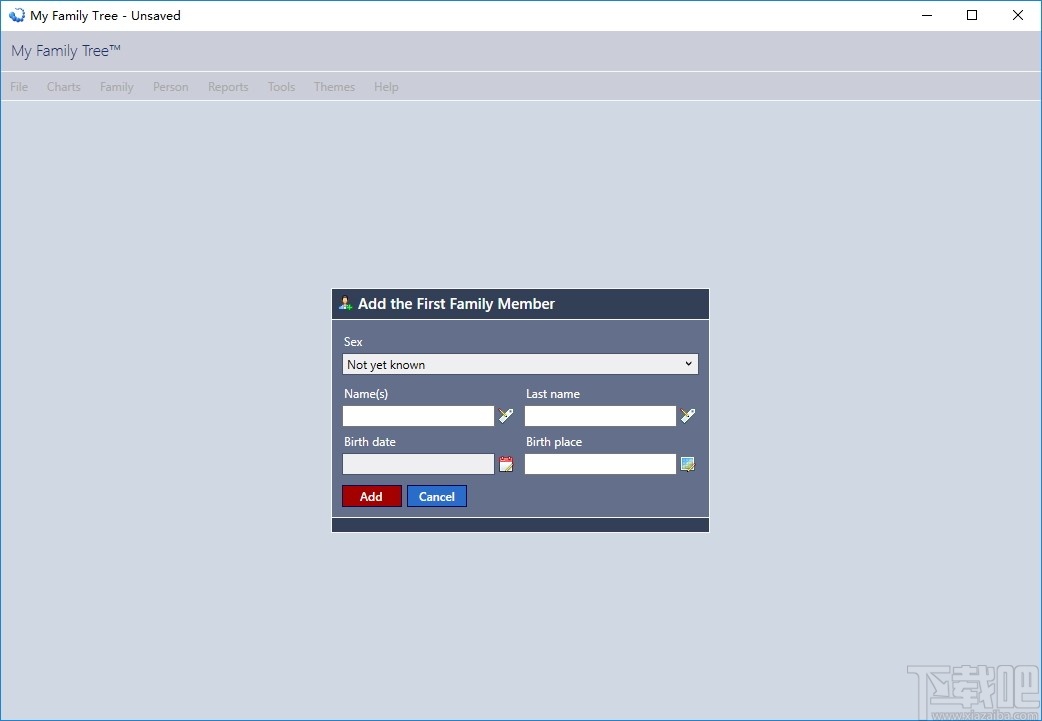Open the Help menu
1042x721 pixels.
386,87
